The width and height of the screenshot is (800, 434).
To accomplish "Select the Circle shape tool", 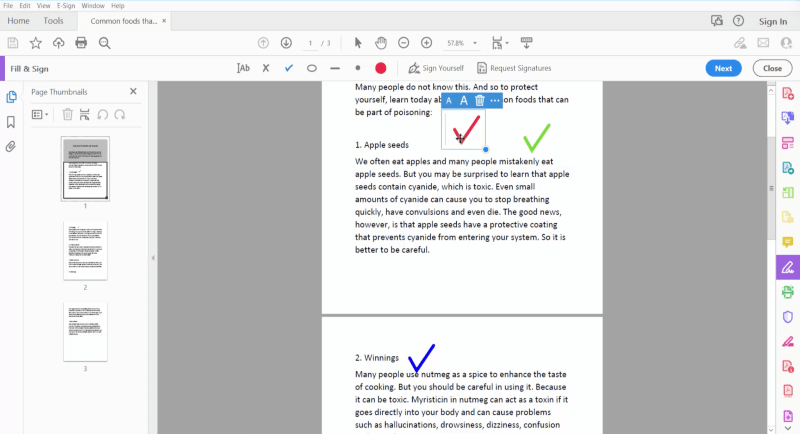I will pyautogui.click(x=312, y=68).
